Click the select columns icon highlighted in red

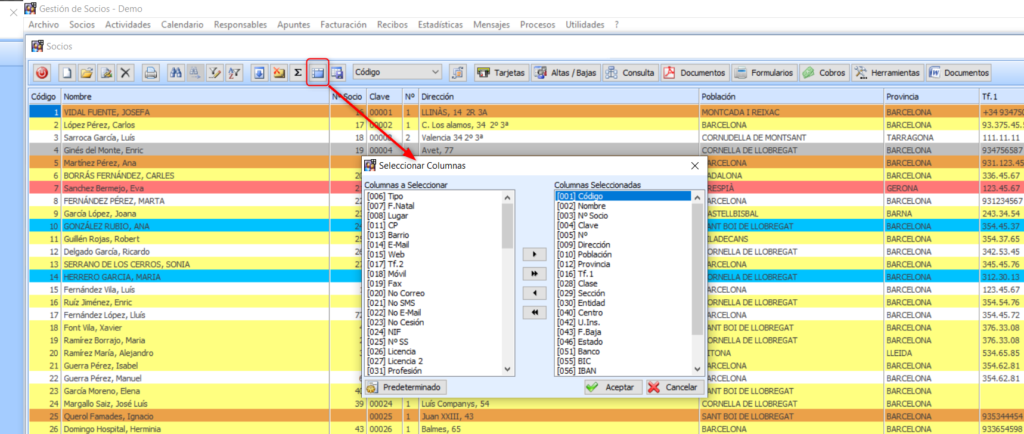318,73
